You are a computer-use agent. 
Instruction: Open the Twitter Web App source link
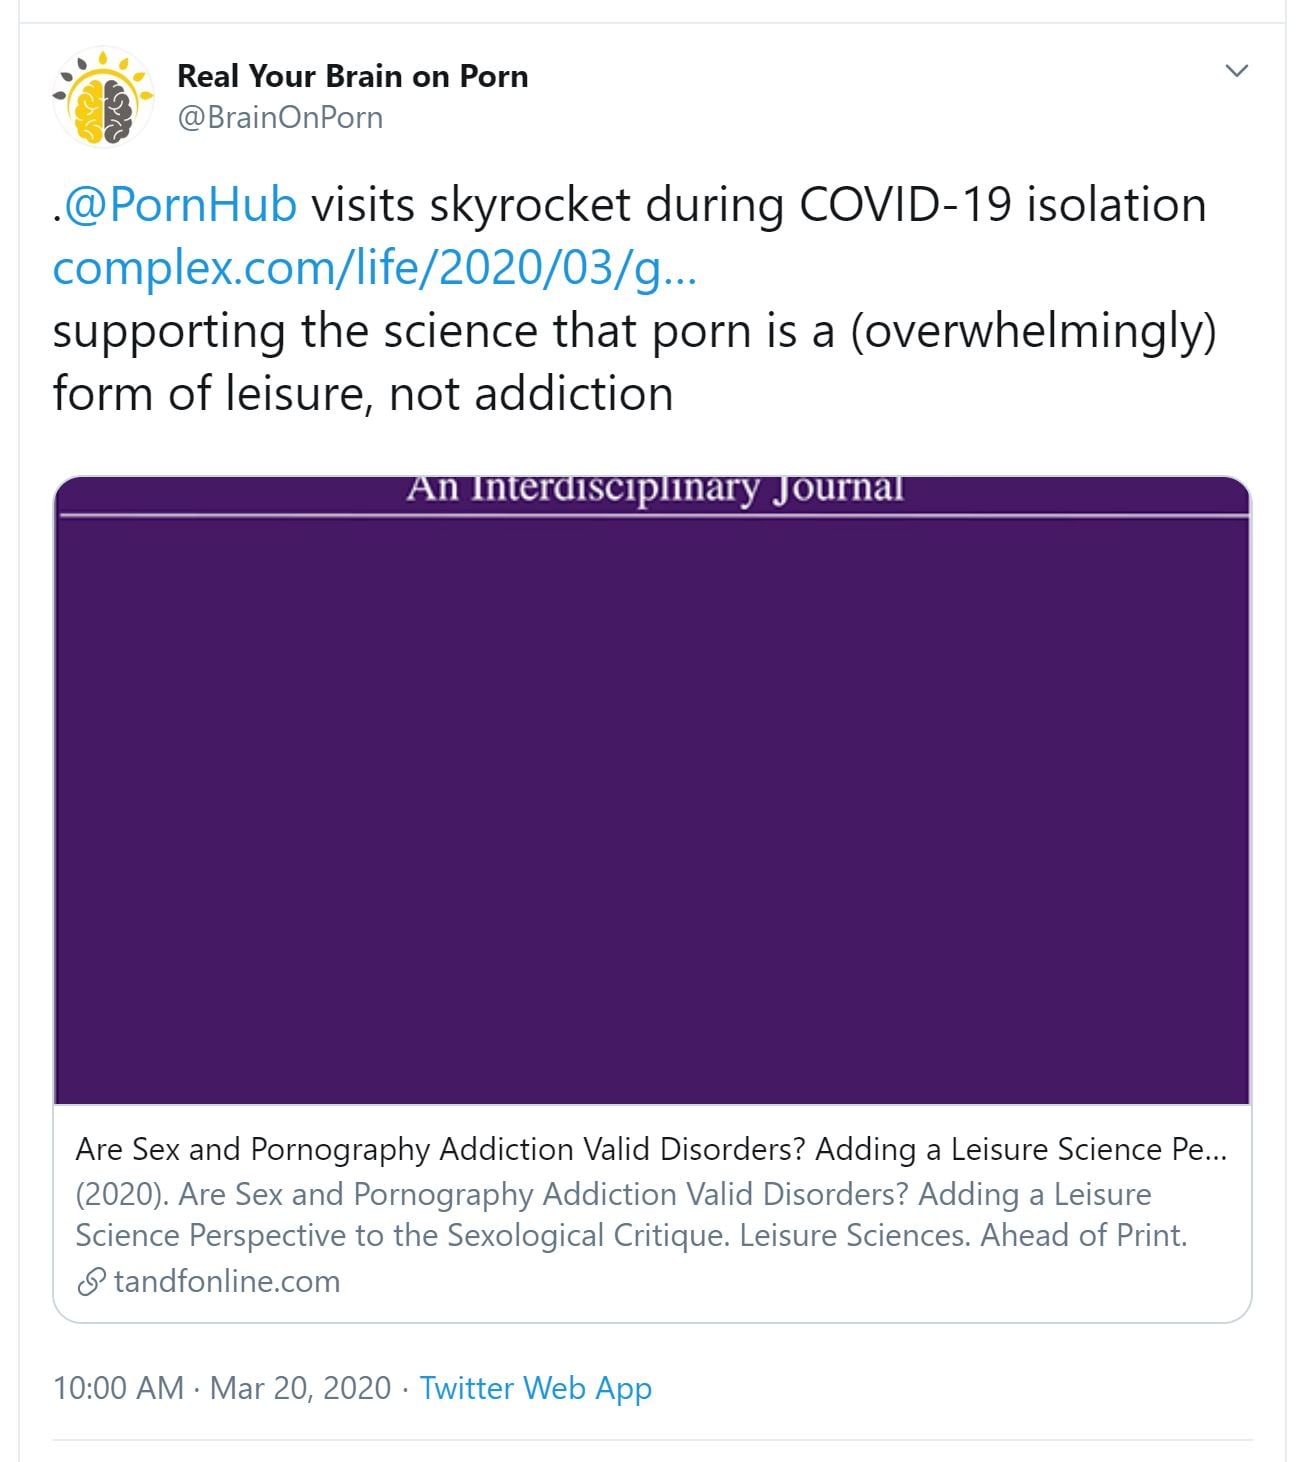pos(535,1388)
